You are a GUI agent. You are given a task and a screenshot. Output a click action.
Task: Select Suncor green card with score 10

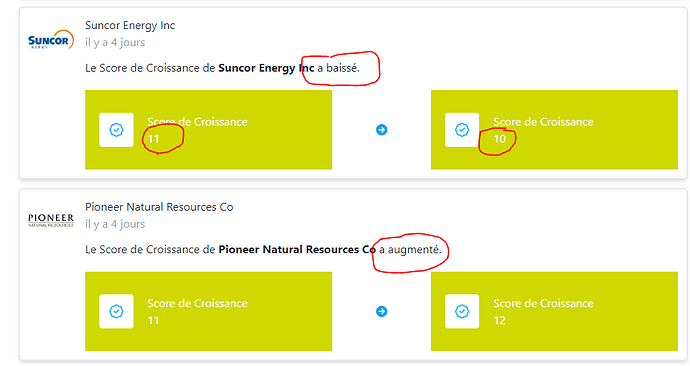[x=554, y=130]
